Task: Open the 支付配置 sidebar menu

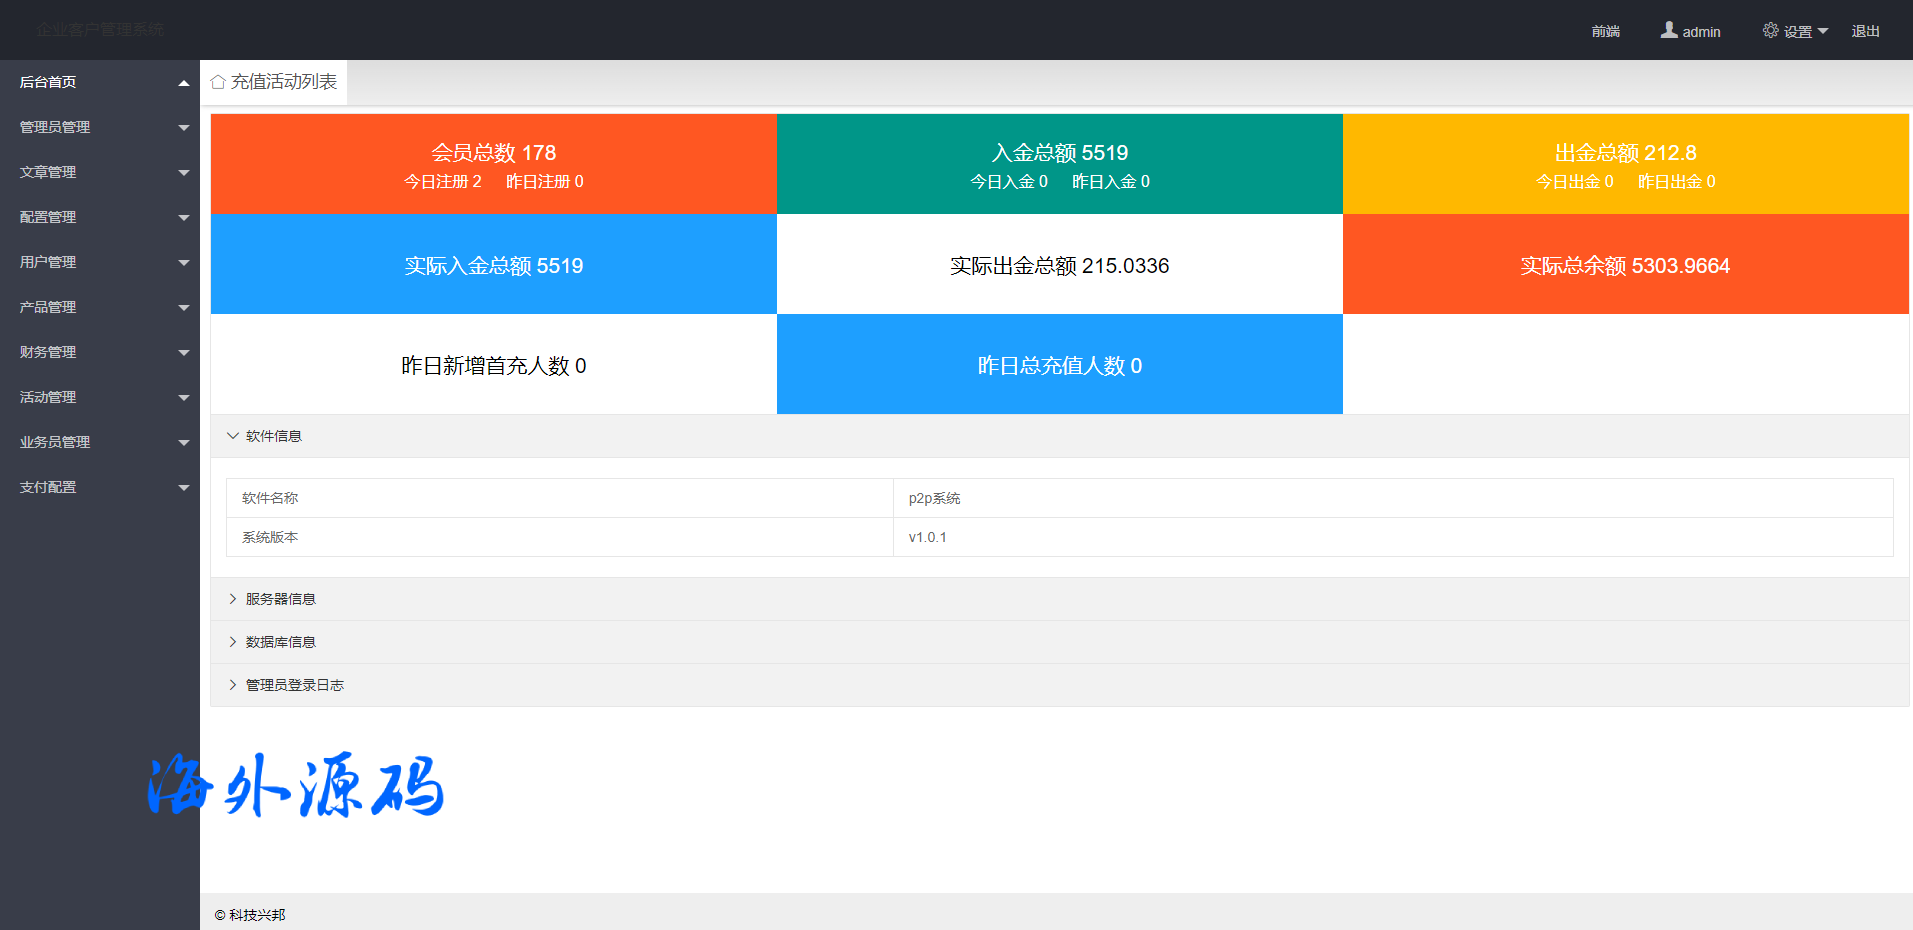Action: click(48, 487)
